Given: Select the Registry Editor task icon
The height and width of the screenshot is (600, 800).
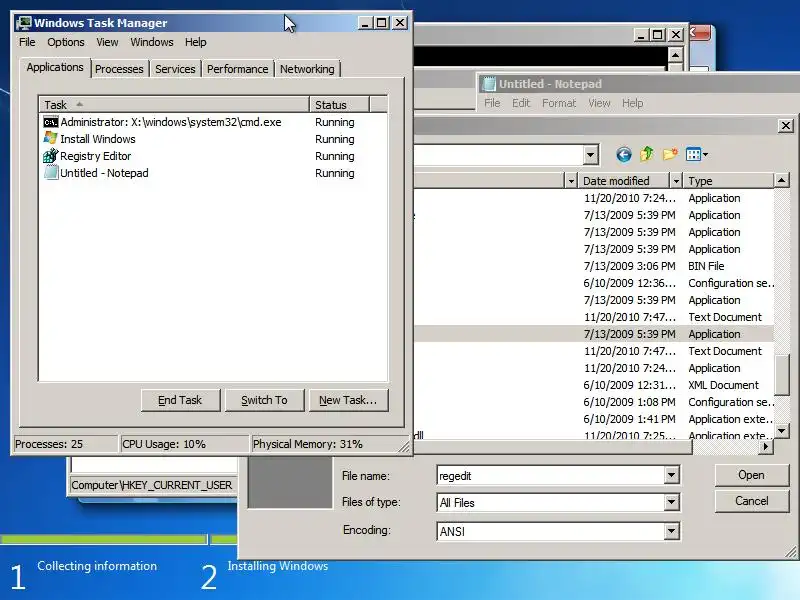Looking at the screenshot, I should [51, 156].
